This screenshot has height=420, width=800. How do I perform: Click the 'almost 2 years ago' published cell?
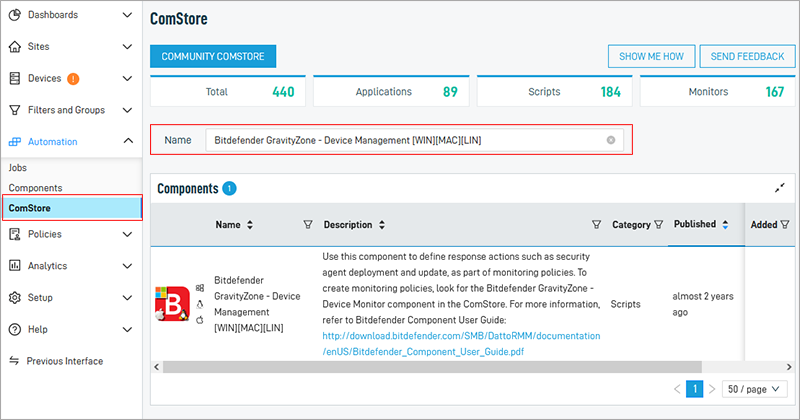tap(703, 304)
